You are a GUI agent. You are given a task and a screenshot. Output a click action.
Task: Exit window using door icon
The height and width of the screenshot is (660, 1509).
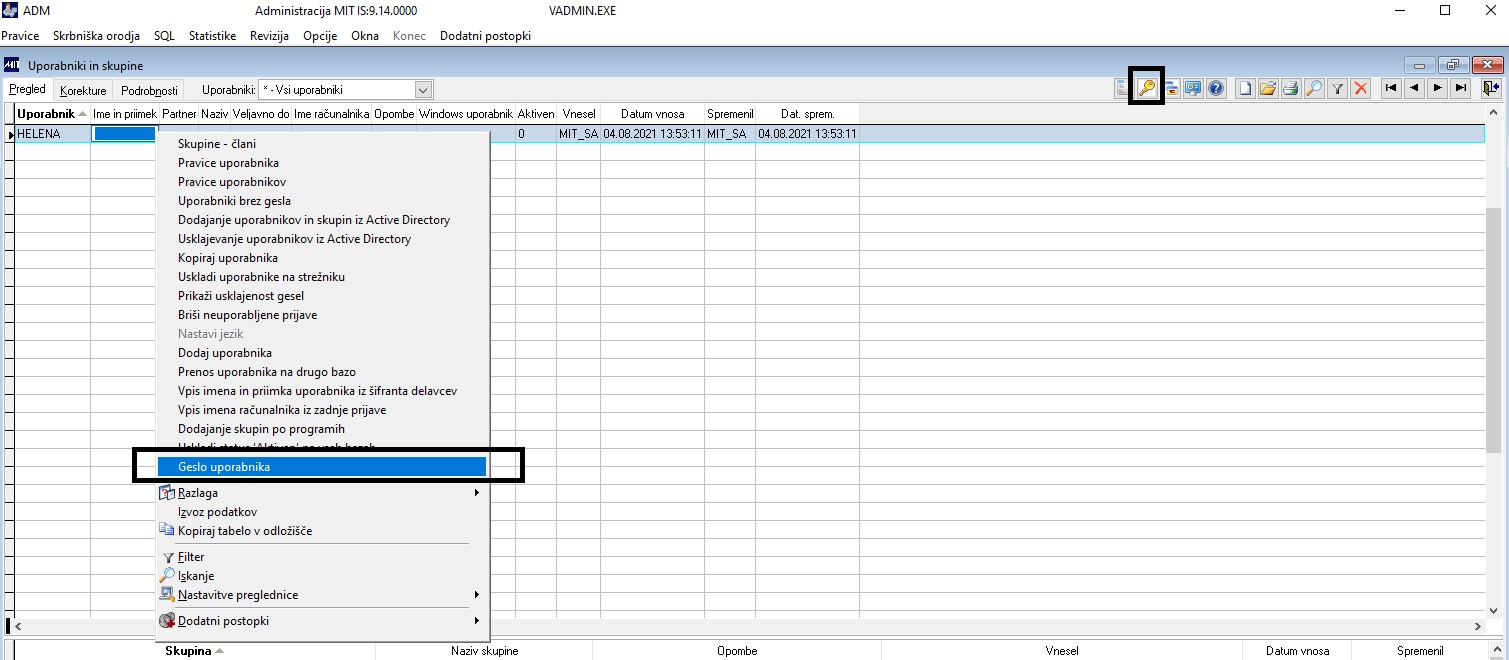click(x=1491, y=88)
